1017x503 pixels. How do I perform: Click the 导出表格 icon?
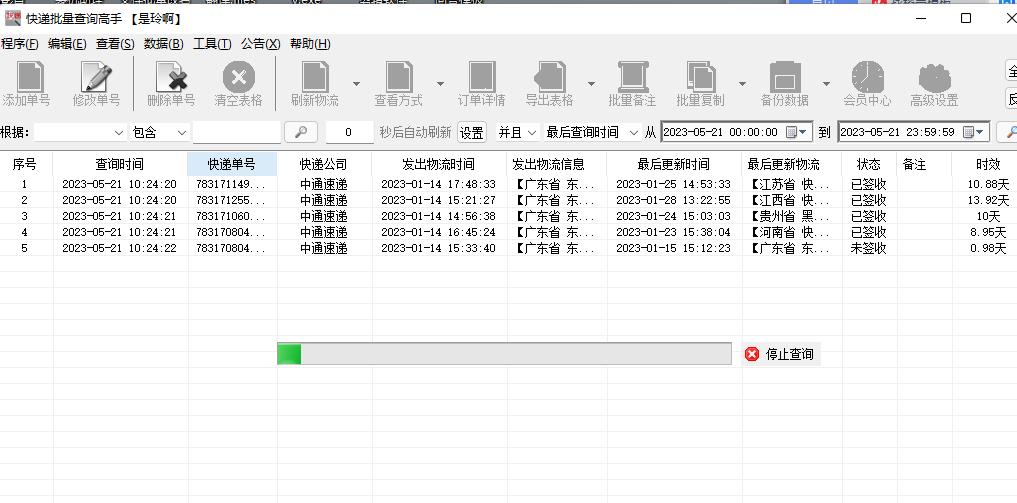[x=550, y=77]
